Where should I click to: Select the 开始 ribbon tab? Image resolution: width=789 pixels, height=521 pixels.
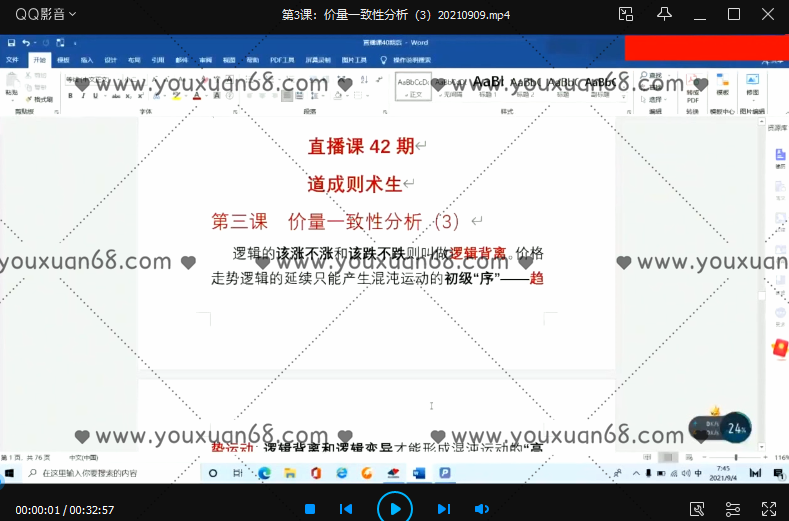point(39,60)
